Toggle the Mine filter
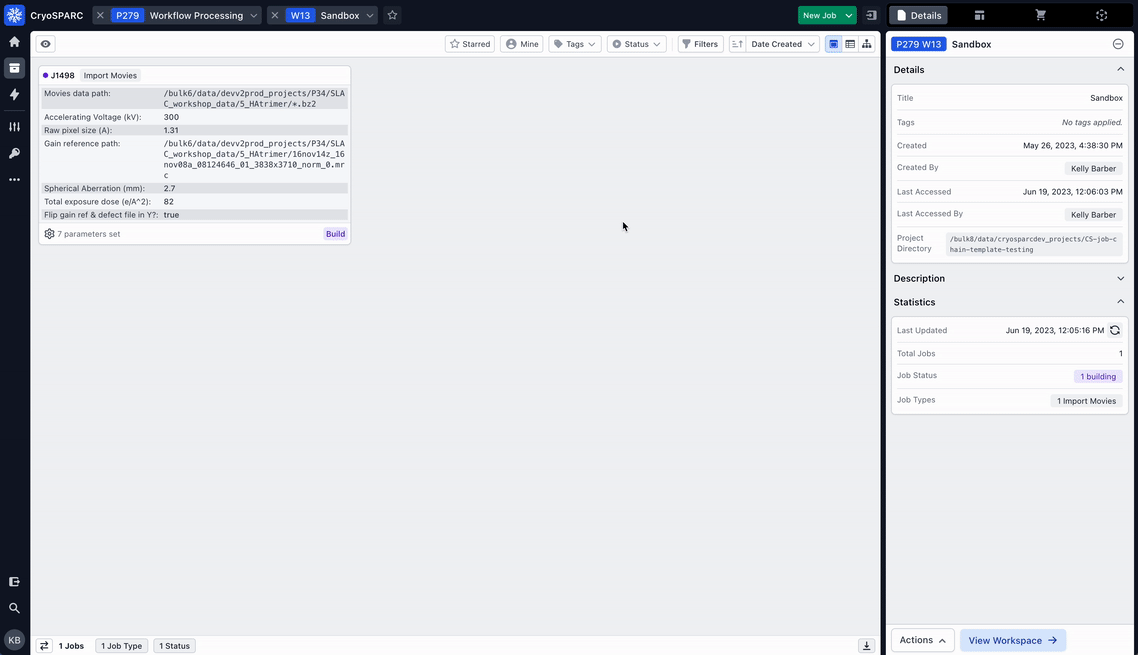The height and width of the screenshot is (655, 1138). click(522, 44)
